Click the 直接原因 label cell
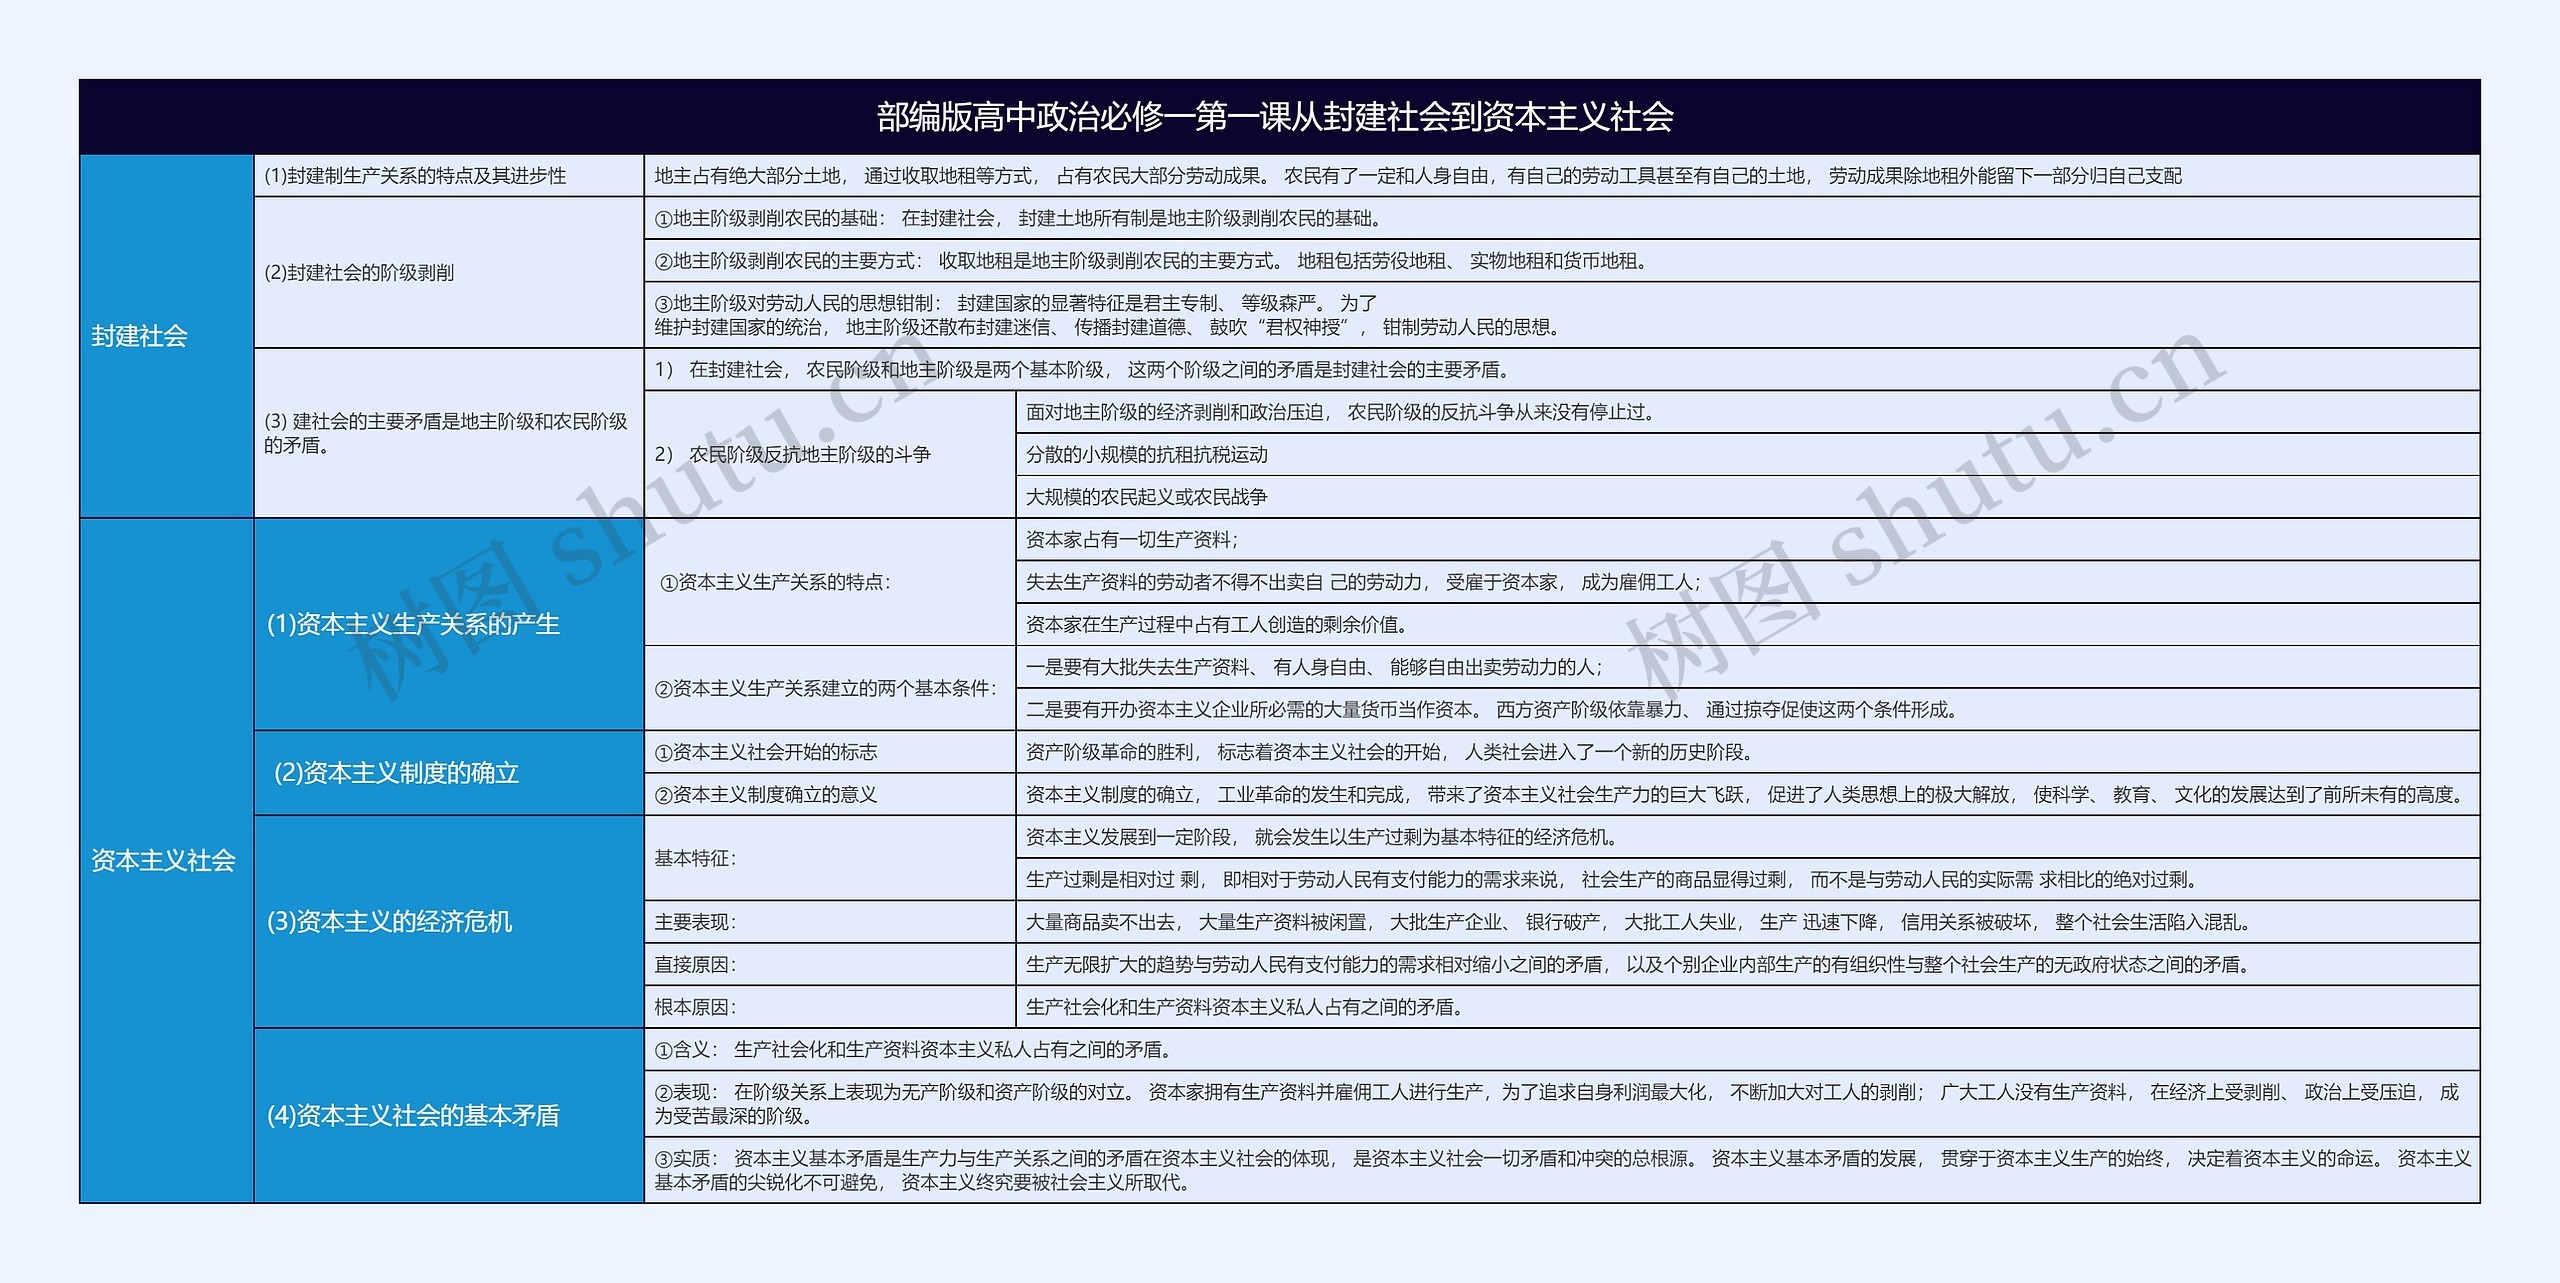The image size is (2560, 1283). [x=830, y=965]
